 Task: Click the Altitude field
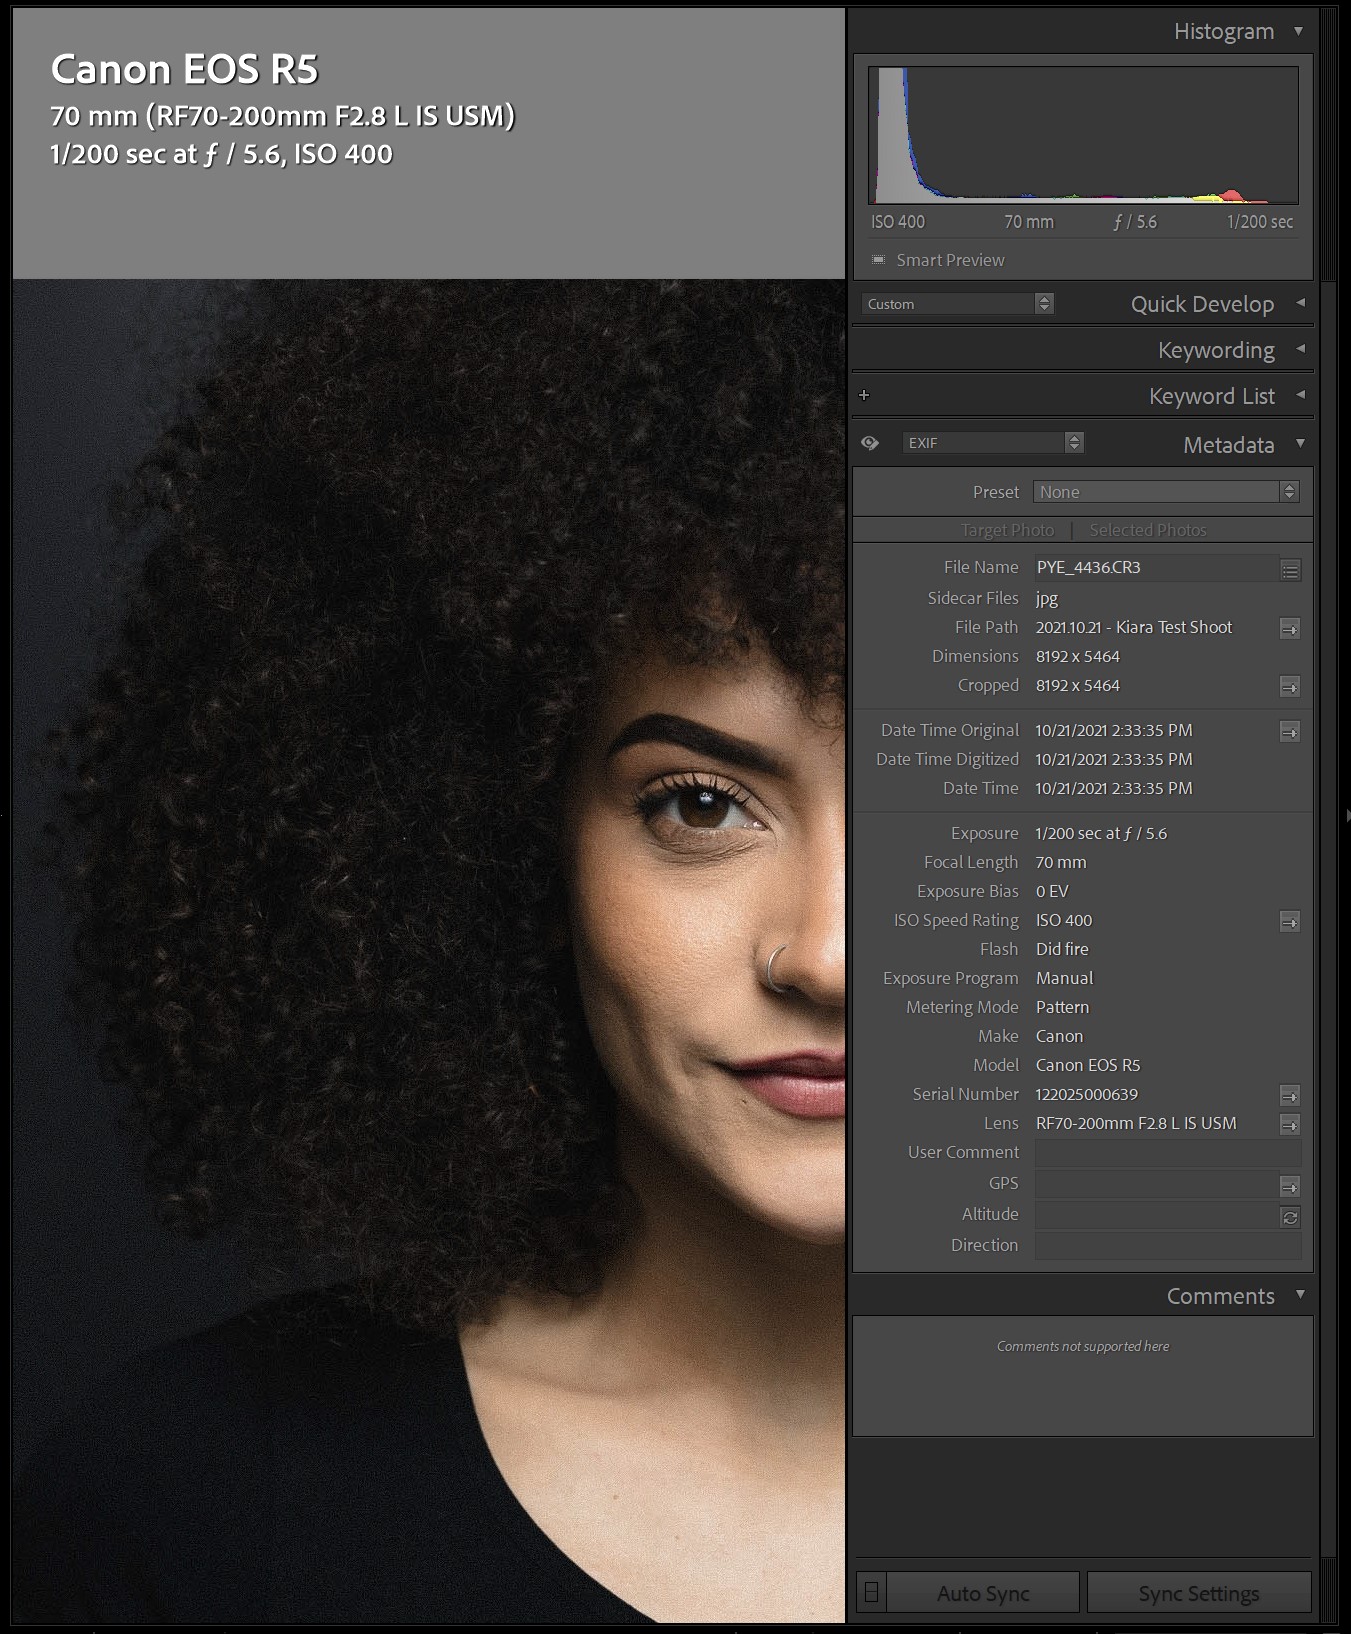click(1156, 1215)
